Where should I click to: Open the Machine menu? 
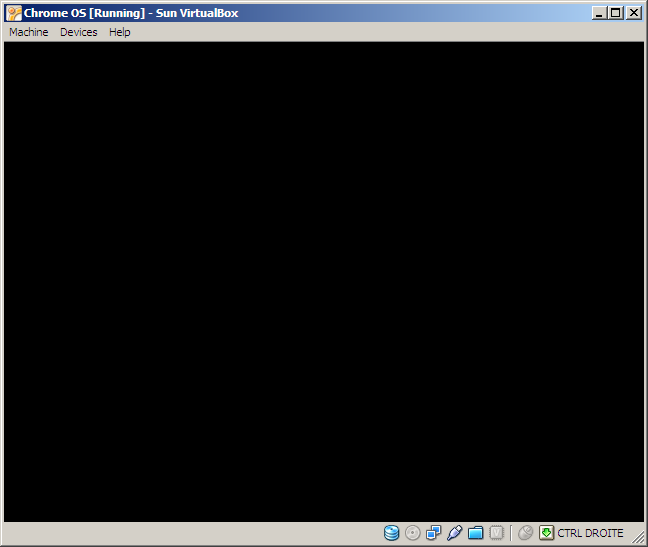click(x=29, y=32)
